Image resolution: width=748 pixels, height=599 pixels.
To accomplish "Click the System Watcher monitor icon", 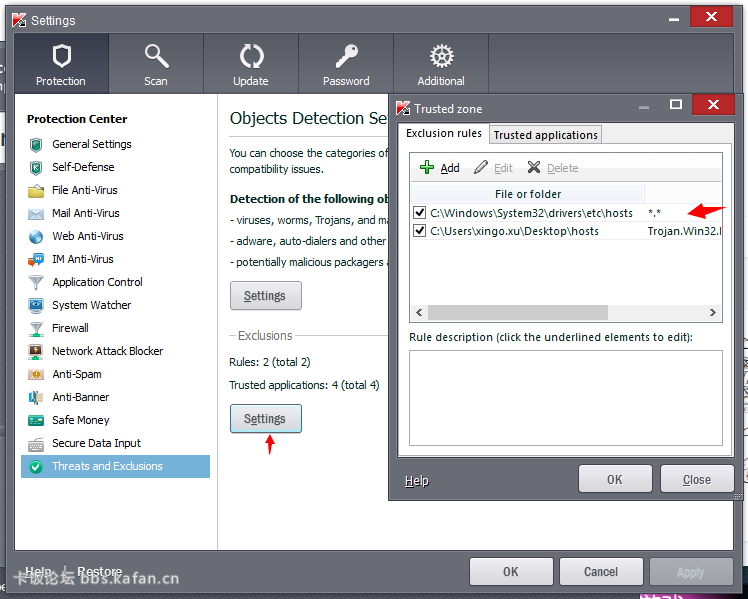I will coord(36,305).
